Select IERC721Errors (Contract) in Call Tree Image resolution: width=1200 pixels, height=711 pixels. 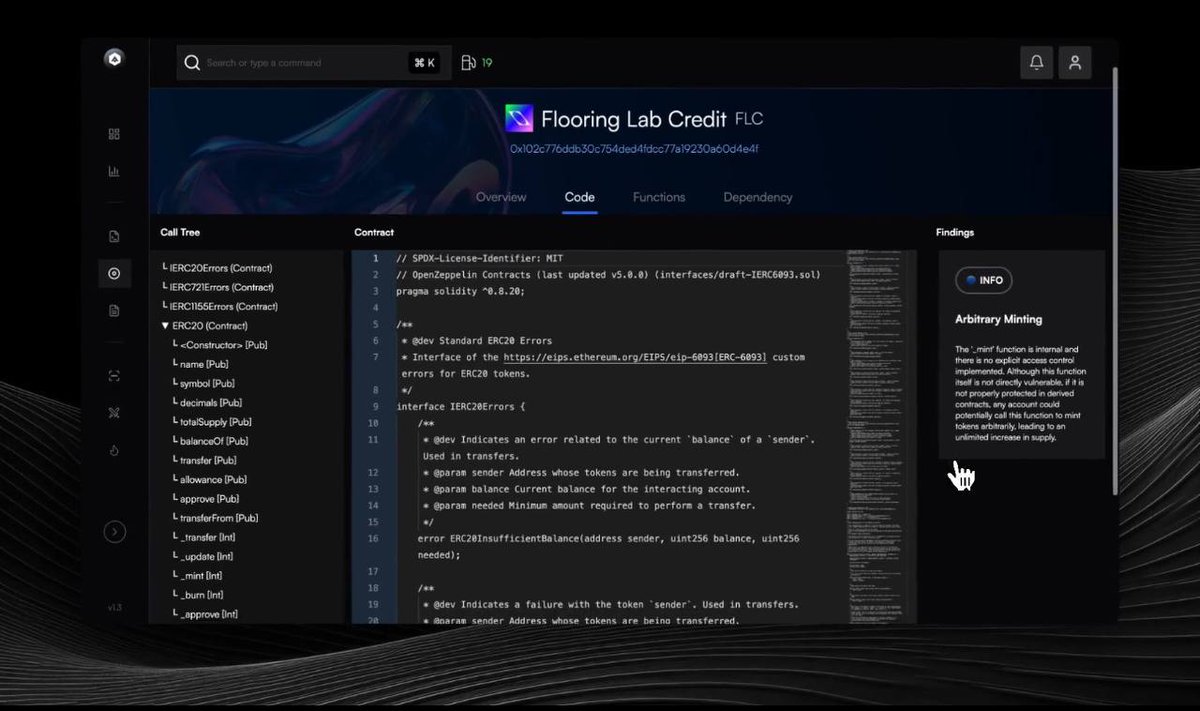tap(220, 287)
